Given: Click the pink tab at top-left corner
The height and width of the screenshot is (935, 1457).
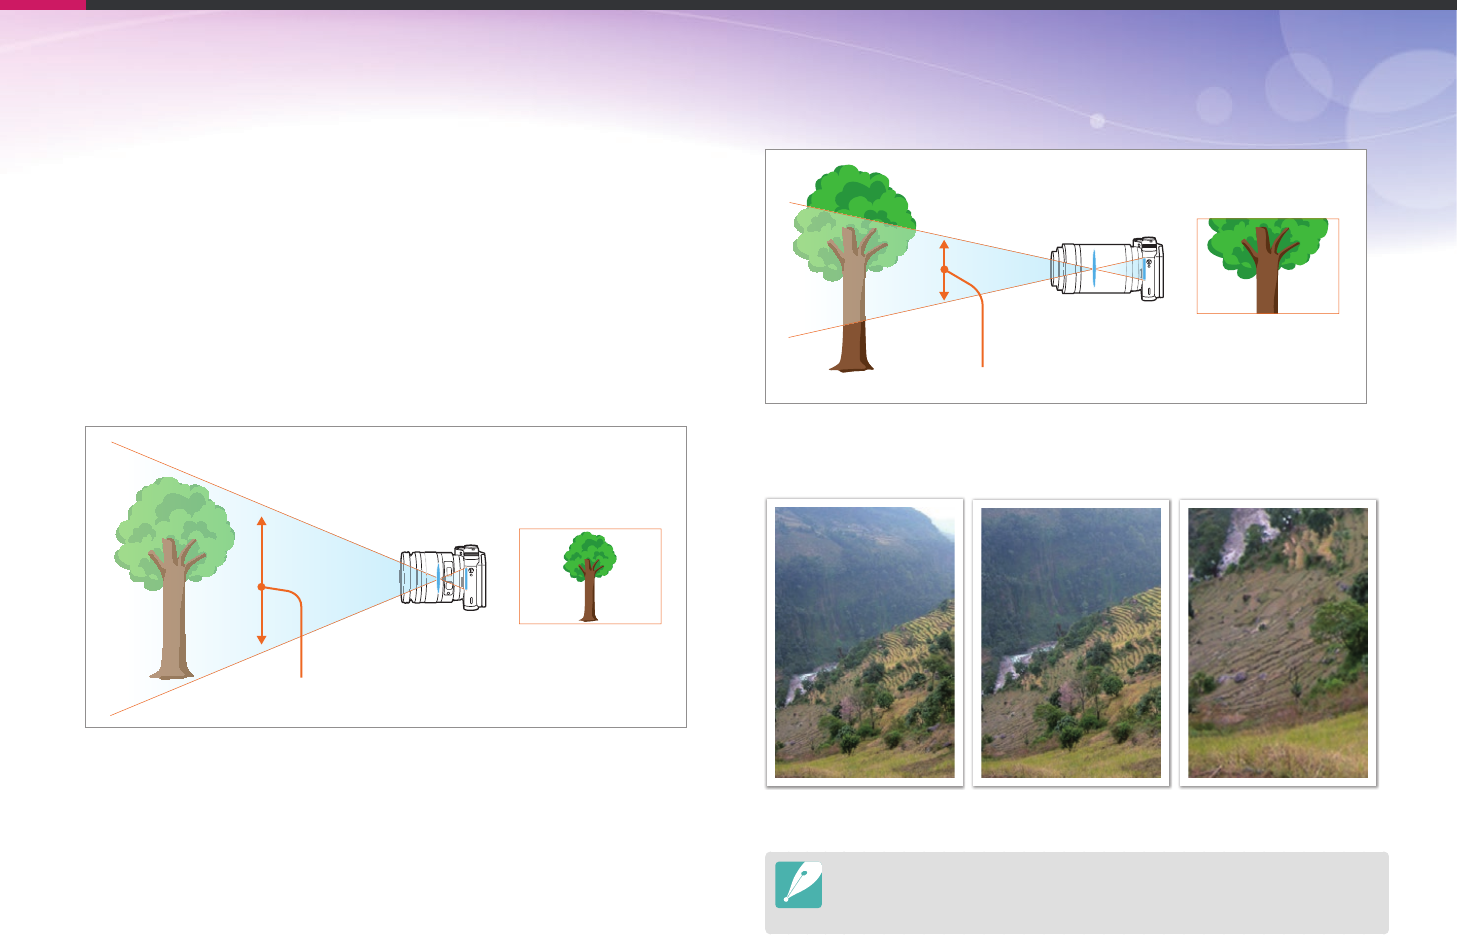Looking at the screenshot, I should coord(43,5).
